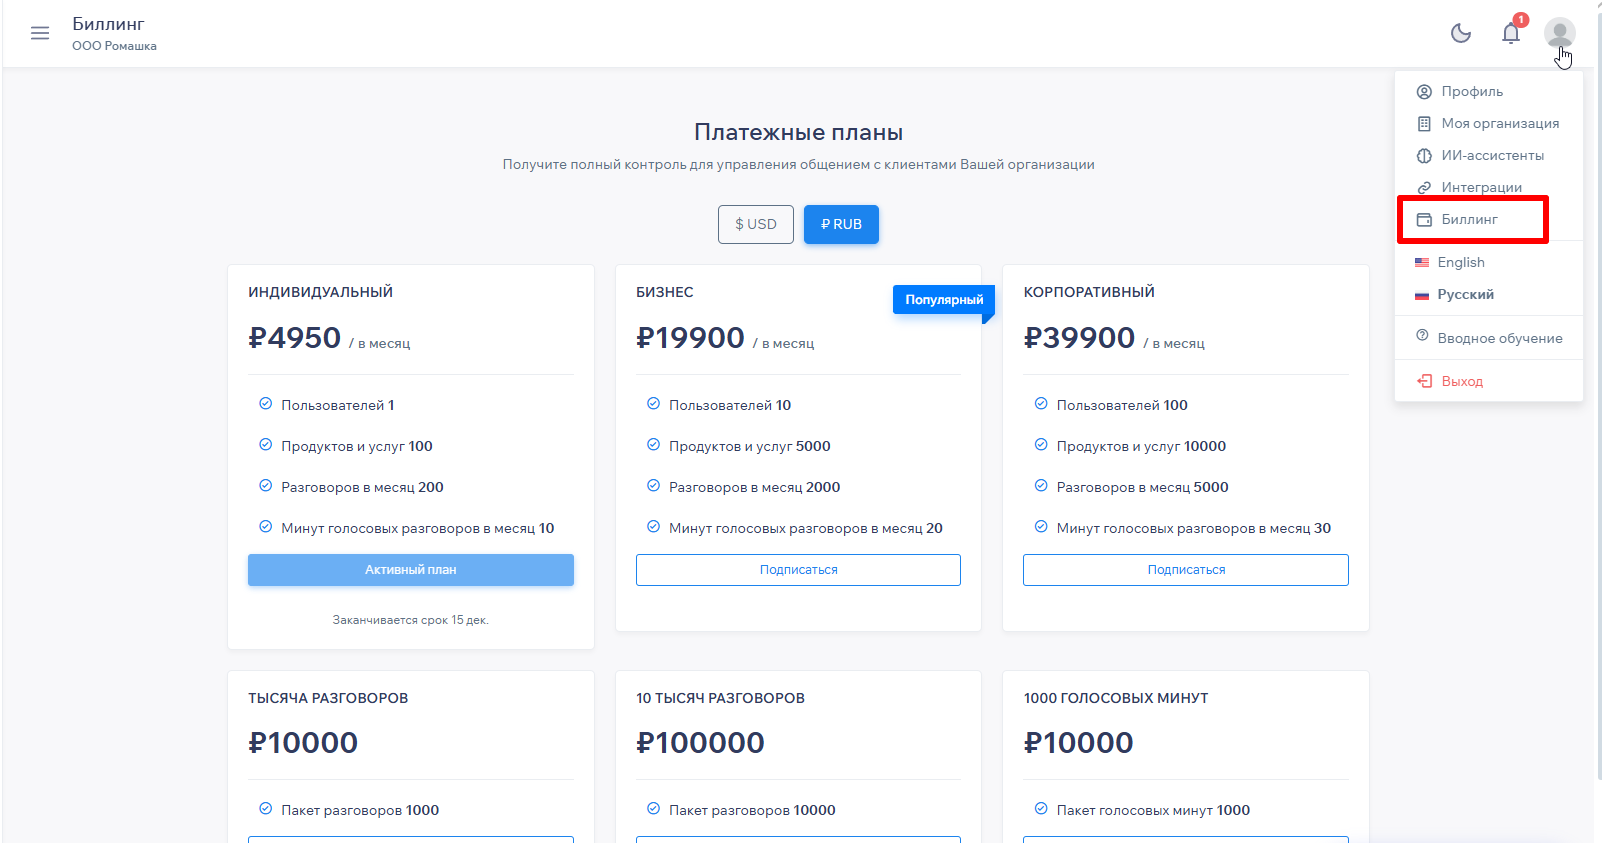The height and width of the screenshot is (843, 1602).
Task: Click the ИИ-ассистенты globe icon
Action: [x=1424, y=156]
